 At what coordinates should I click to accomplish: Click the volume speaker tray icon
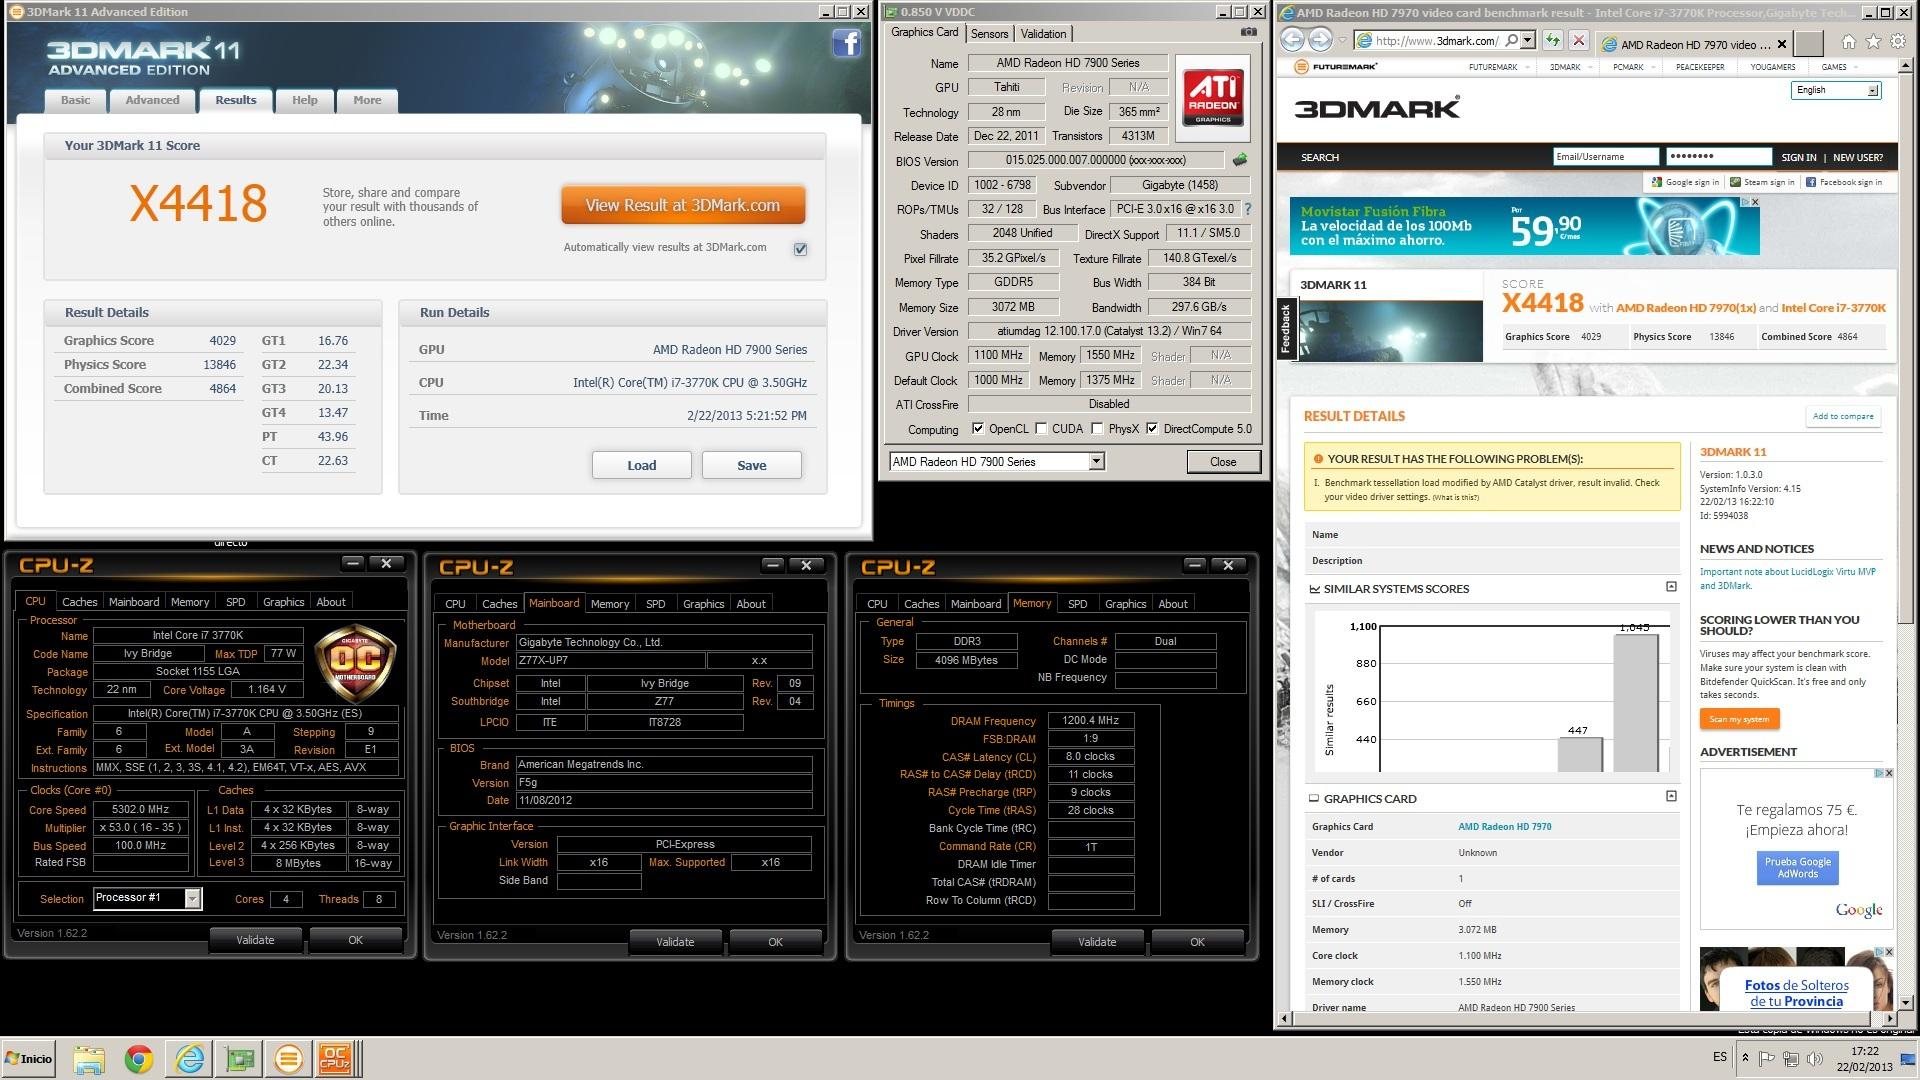(x=1814, y=1058)
